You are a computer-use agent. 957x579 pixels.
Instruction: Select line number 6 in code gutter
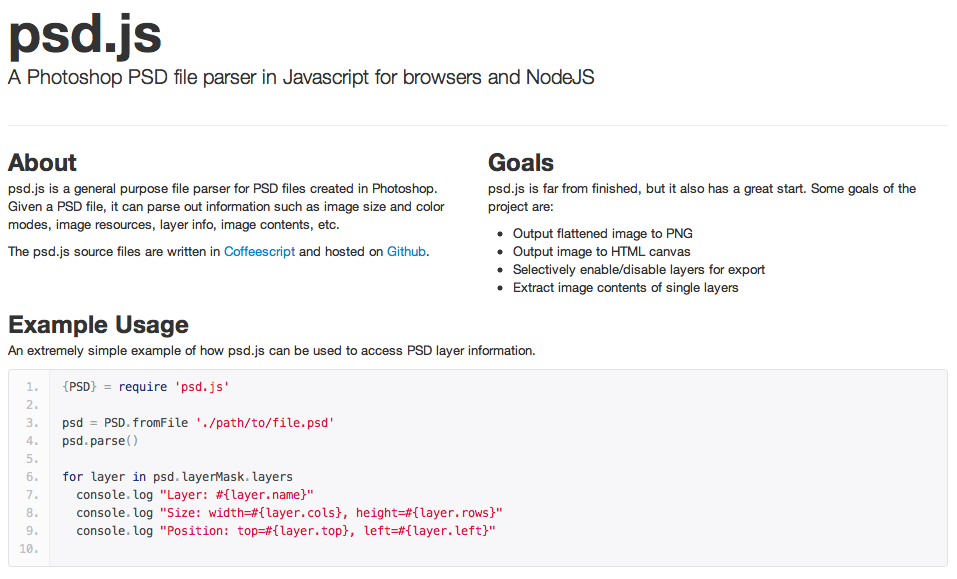pos(33,477)
